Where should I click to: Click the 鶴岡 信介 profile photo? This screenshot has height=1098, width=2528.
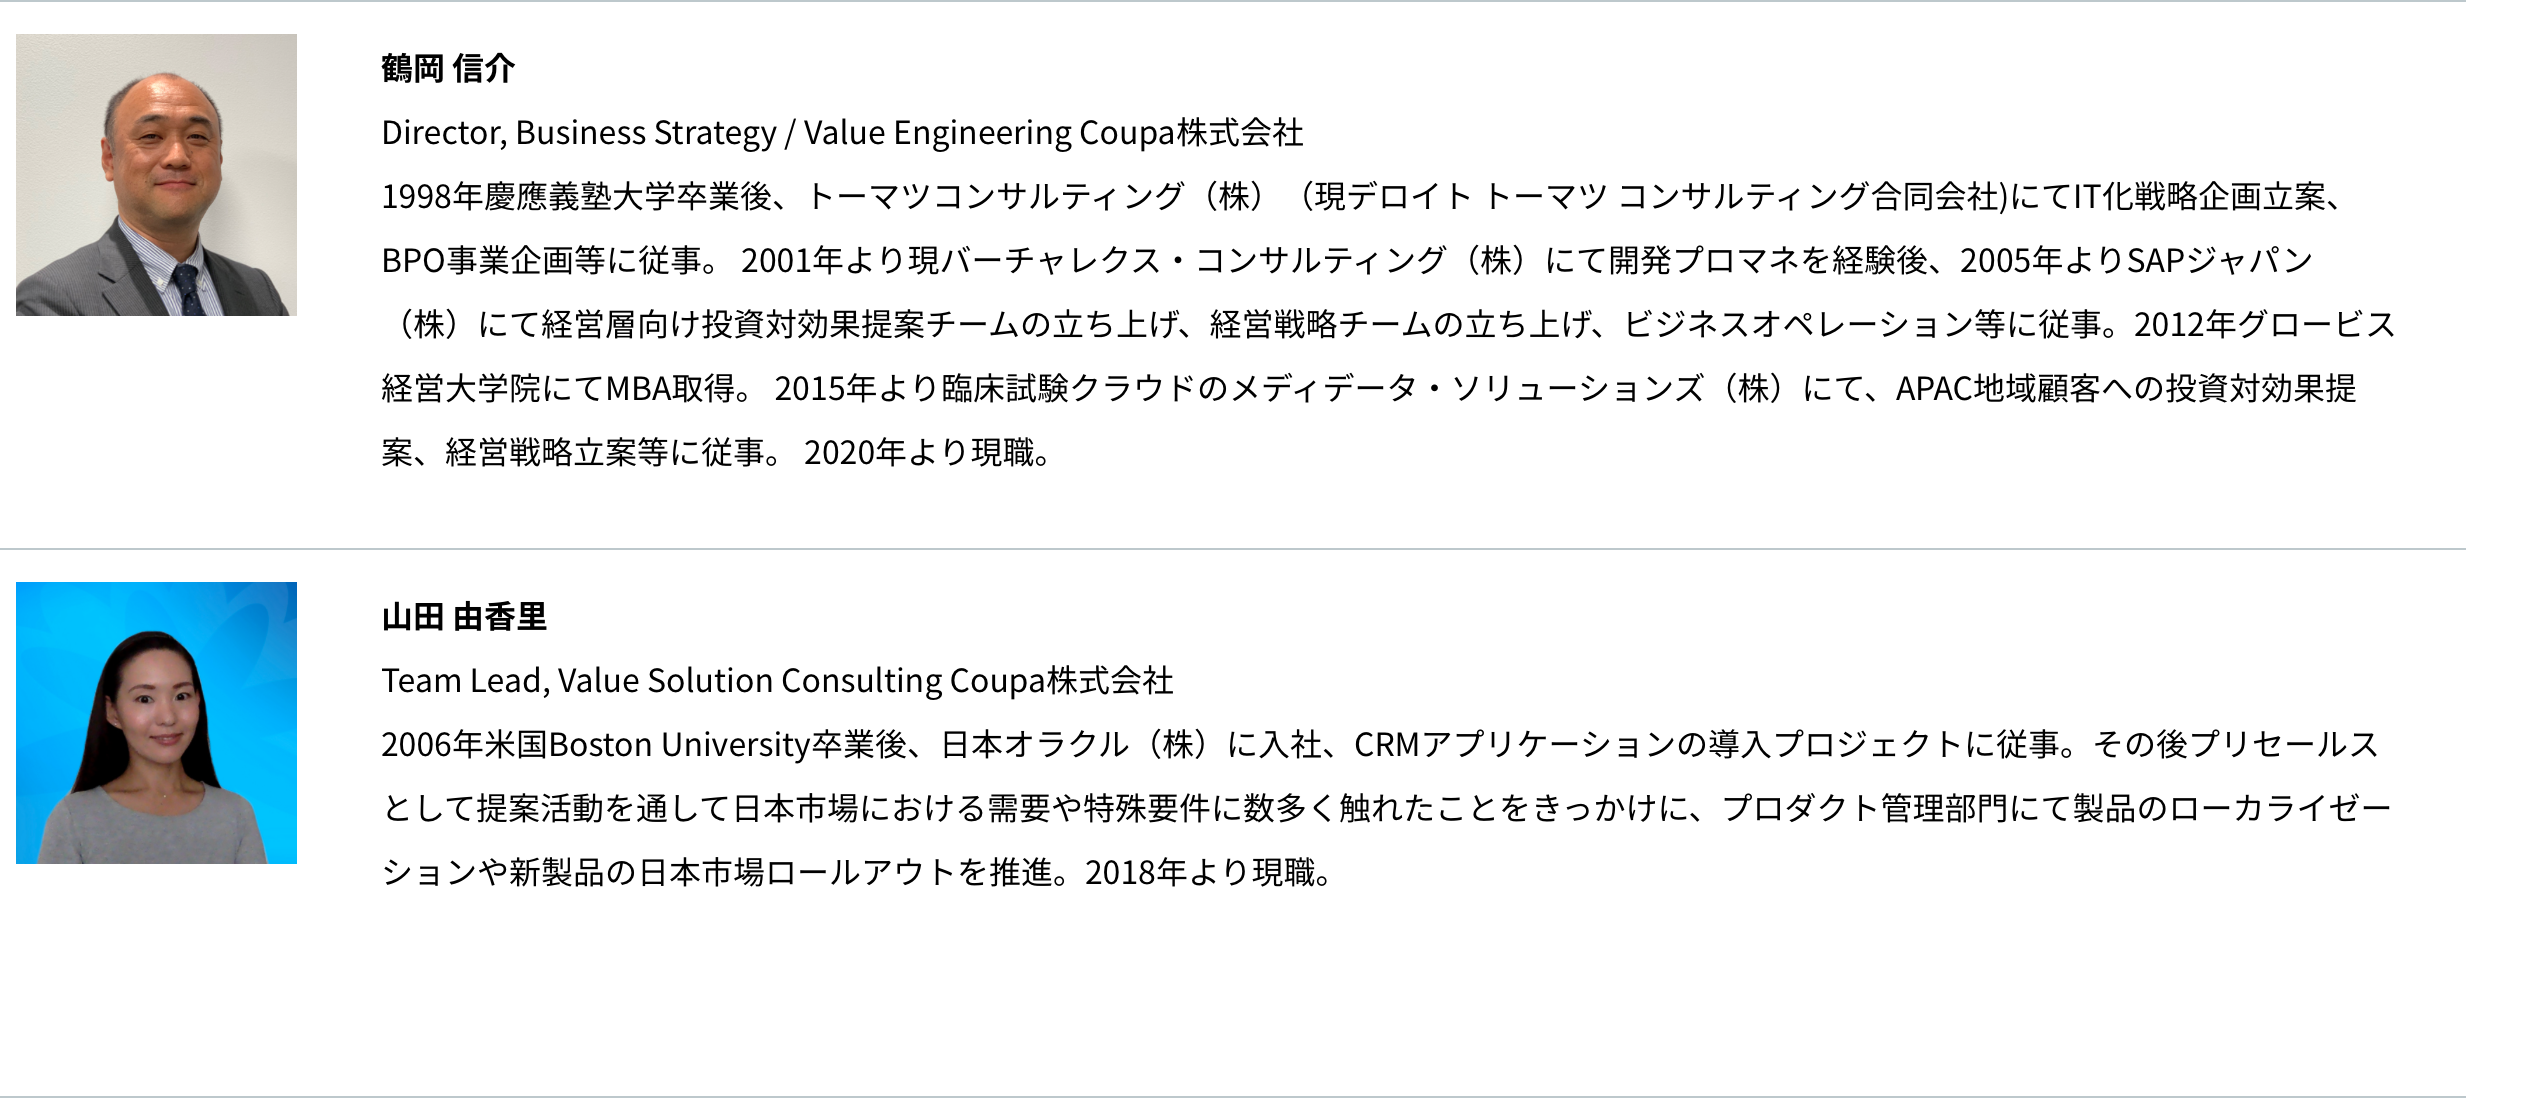coord(156,175)
